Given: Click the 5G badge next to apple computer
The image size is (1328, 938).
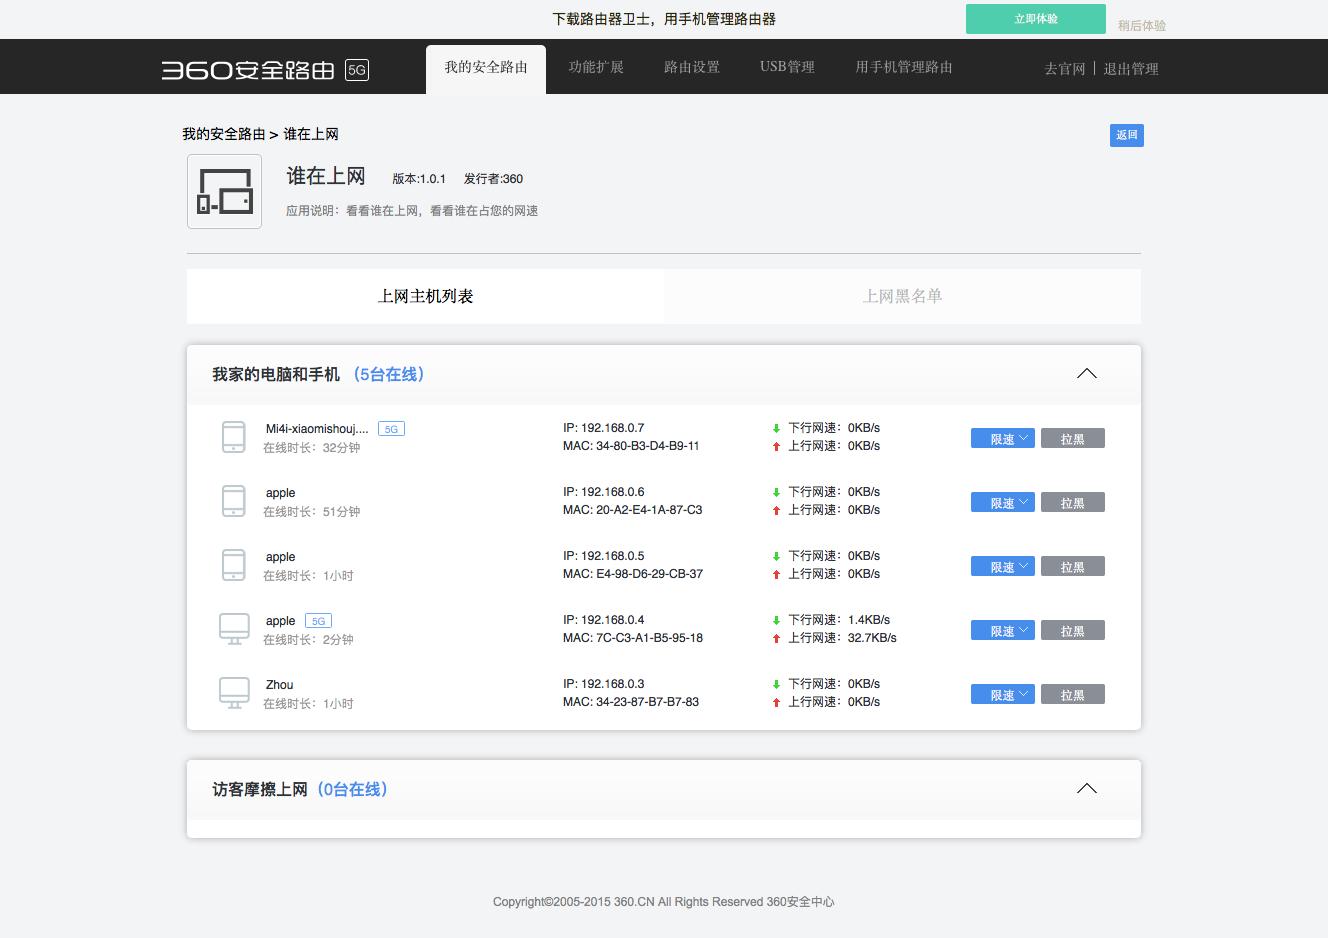Looking at the screenshot, I should [317, 620].
